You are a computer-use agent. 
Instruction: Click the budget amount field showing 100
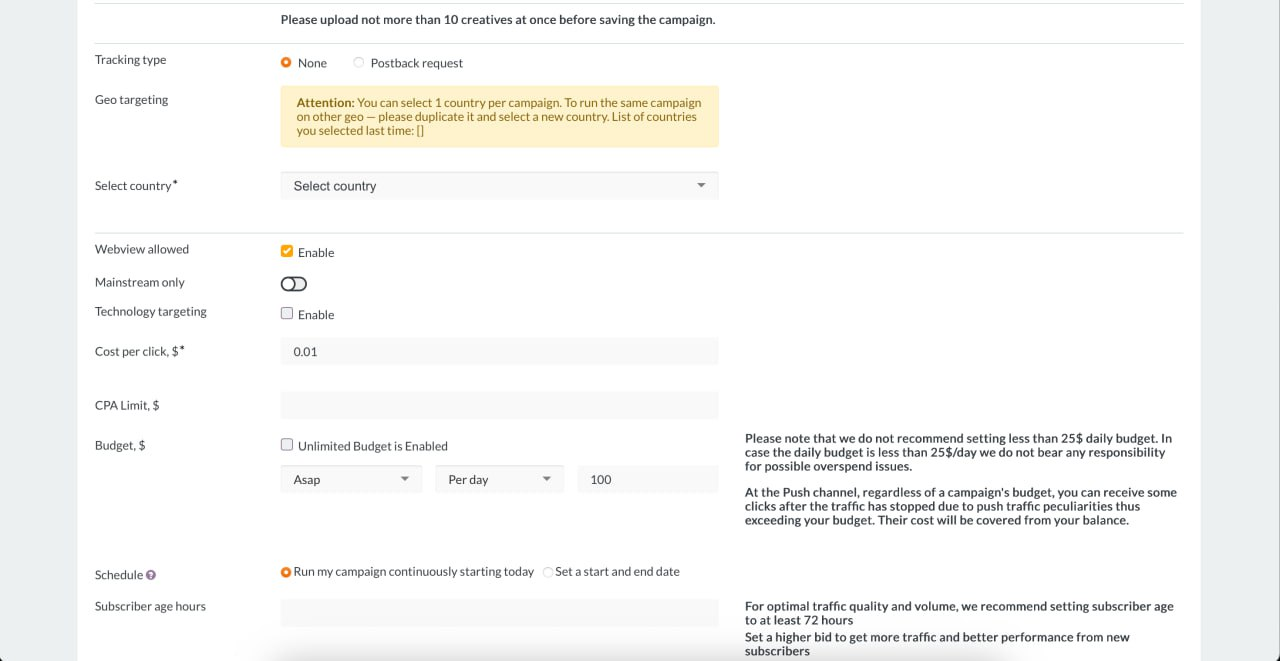(x=647, y=480)
